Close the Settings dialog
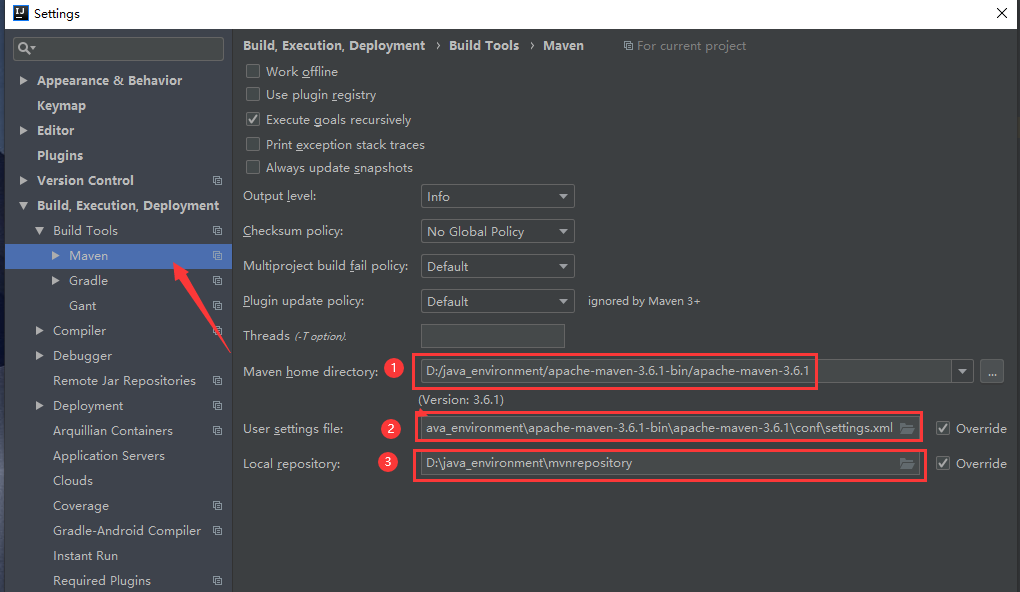The height and width of the screenshot is (592, 1020). coord(1002,13)
